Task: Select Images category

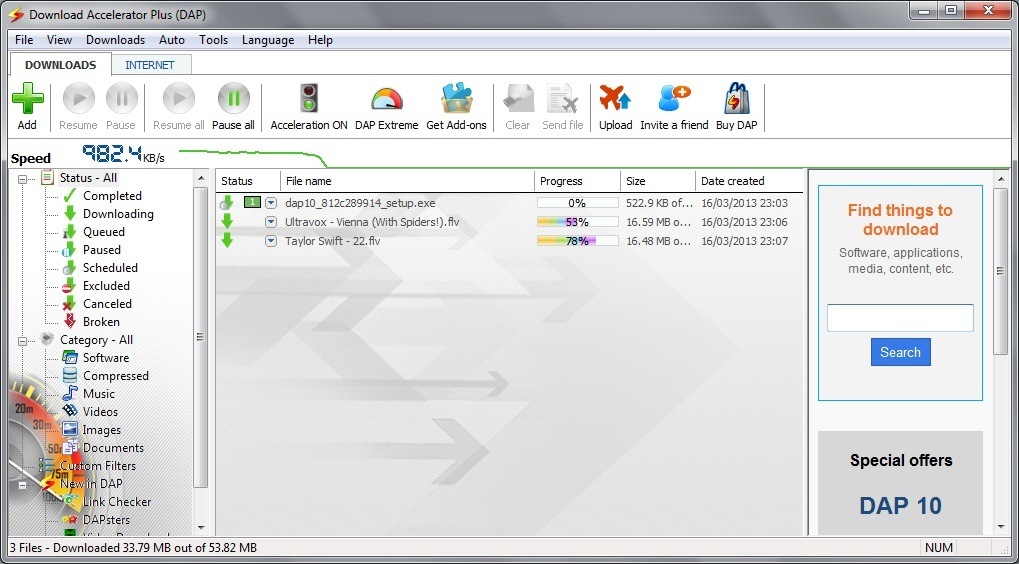Action: click(x=101, y=429)
